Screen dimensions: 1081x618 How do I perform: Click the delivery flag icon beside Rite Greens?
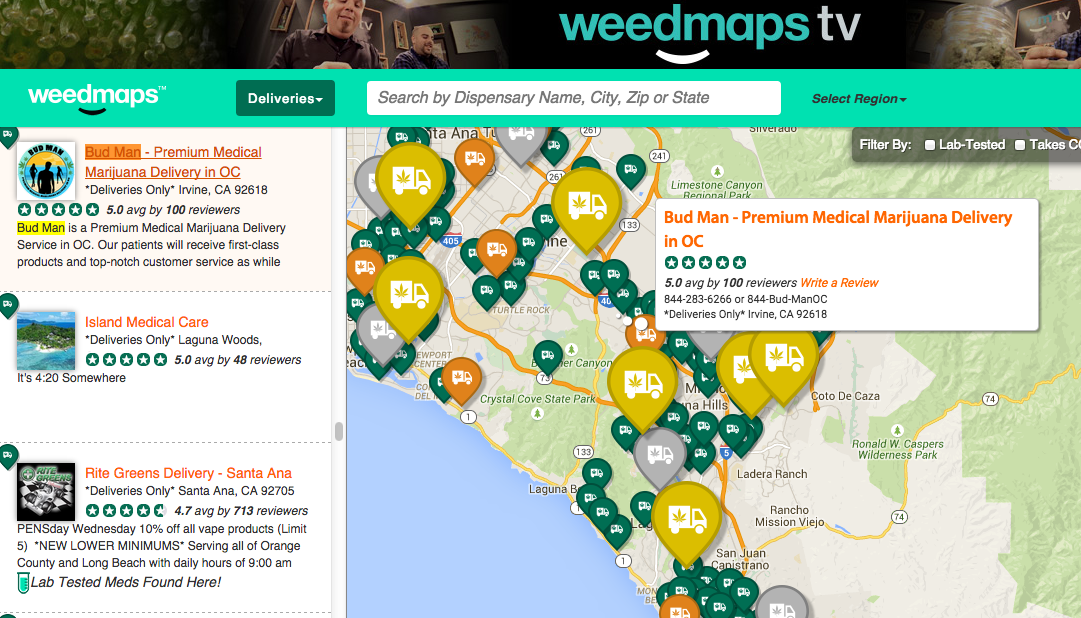[8, 456]
